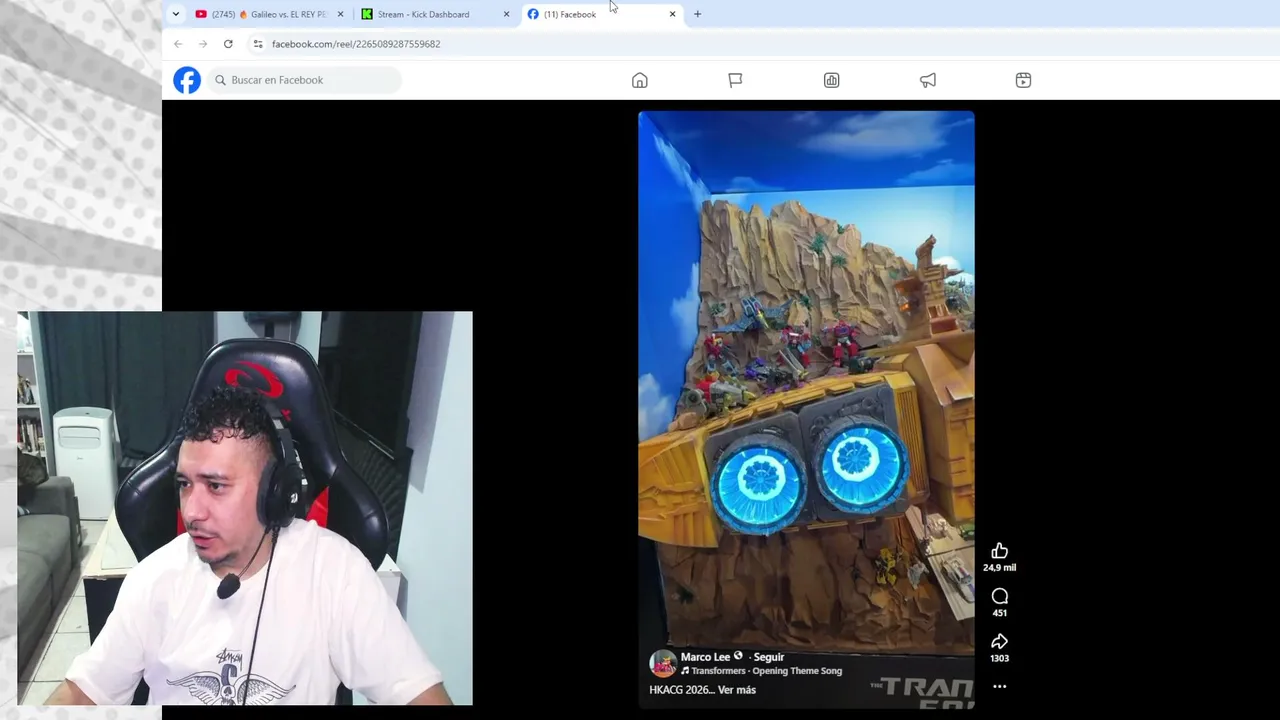Close the Kick Dashboard tab
This screenshot has height=720, width=1280.
(x=506, y=14)
